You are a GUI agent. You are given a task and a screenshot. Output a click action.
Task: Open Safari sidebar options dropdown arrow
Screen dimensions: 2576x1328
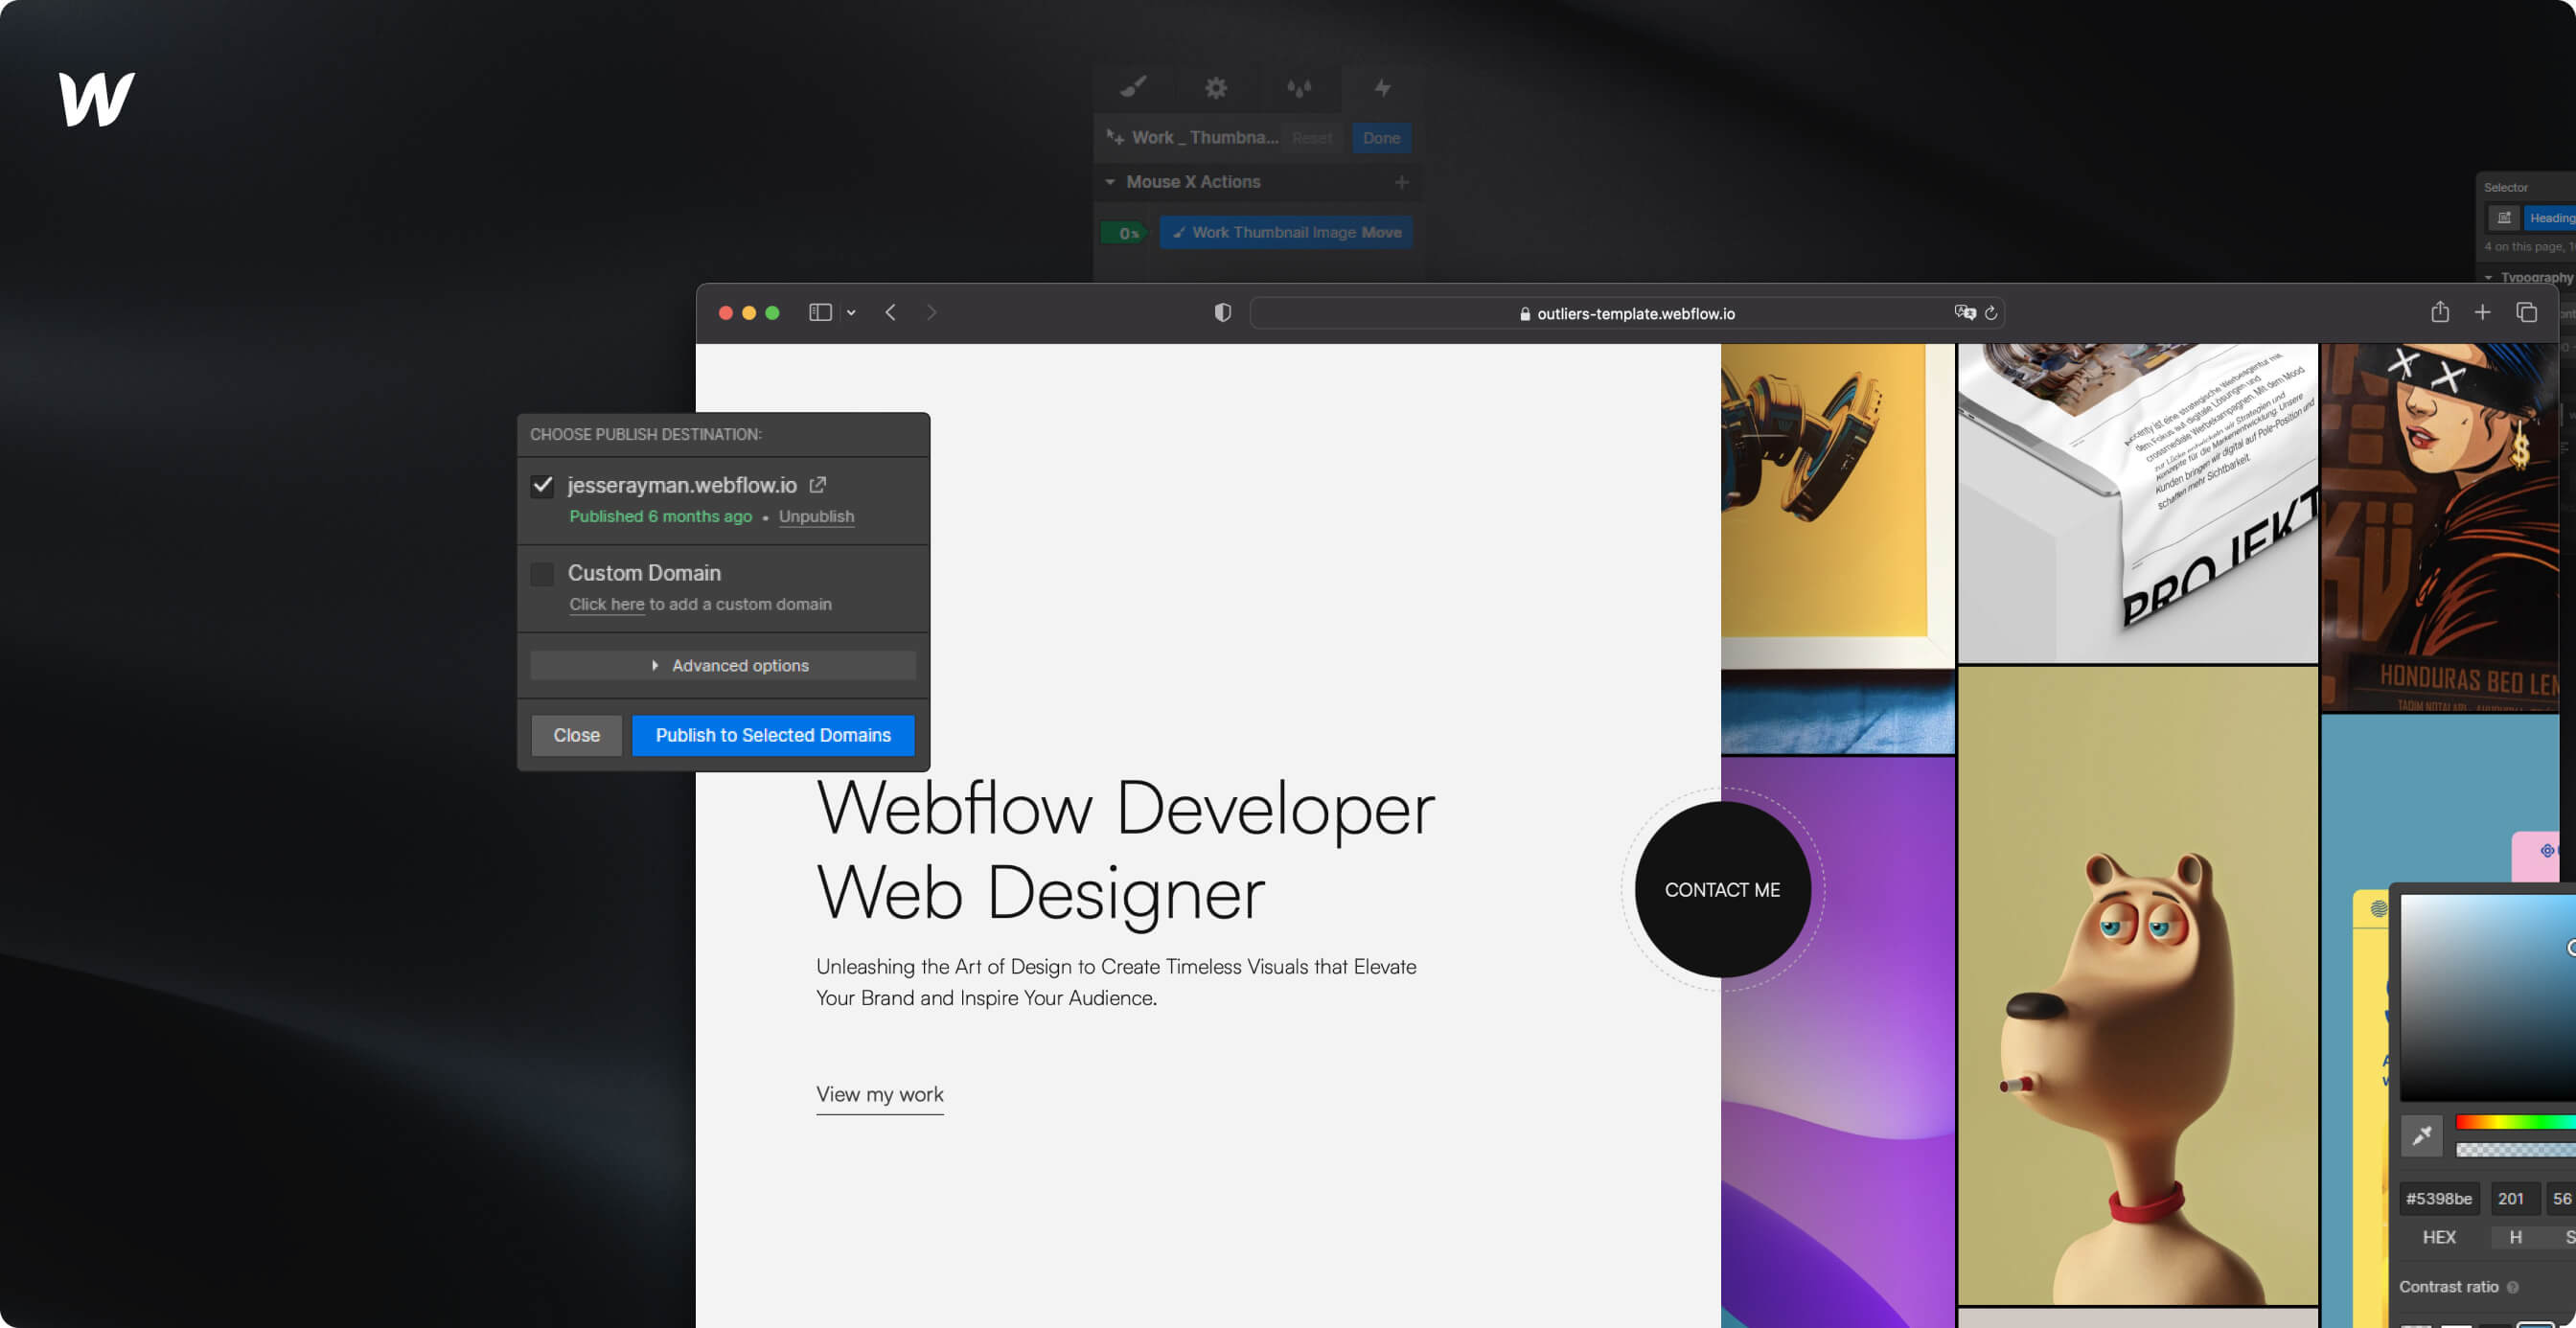pyautogui.click(x=851, y=313)
